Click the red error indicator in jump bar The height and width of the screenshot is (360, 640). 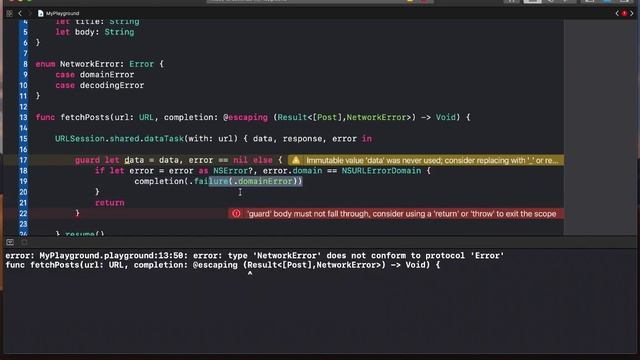coord(624,13)
